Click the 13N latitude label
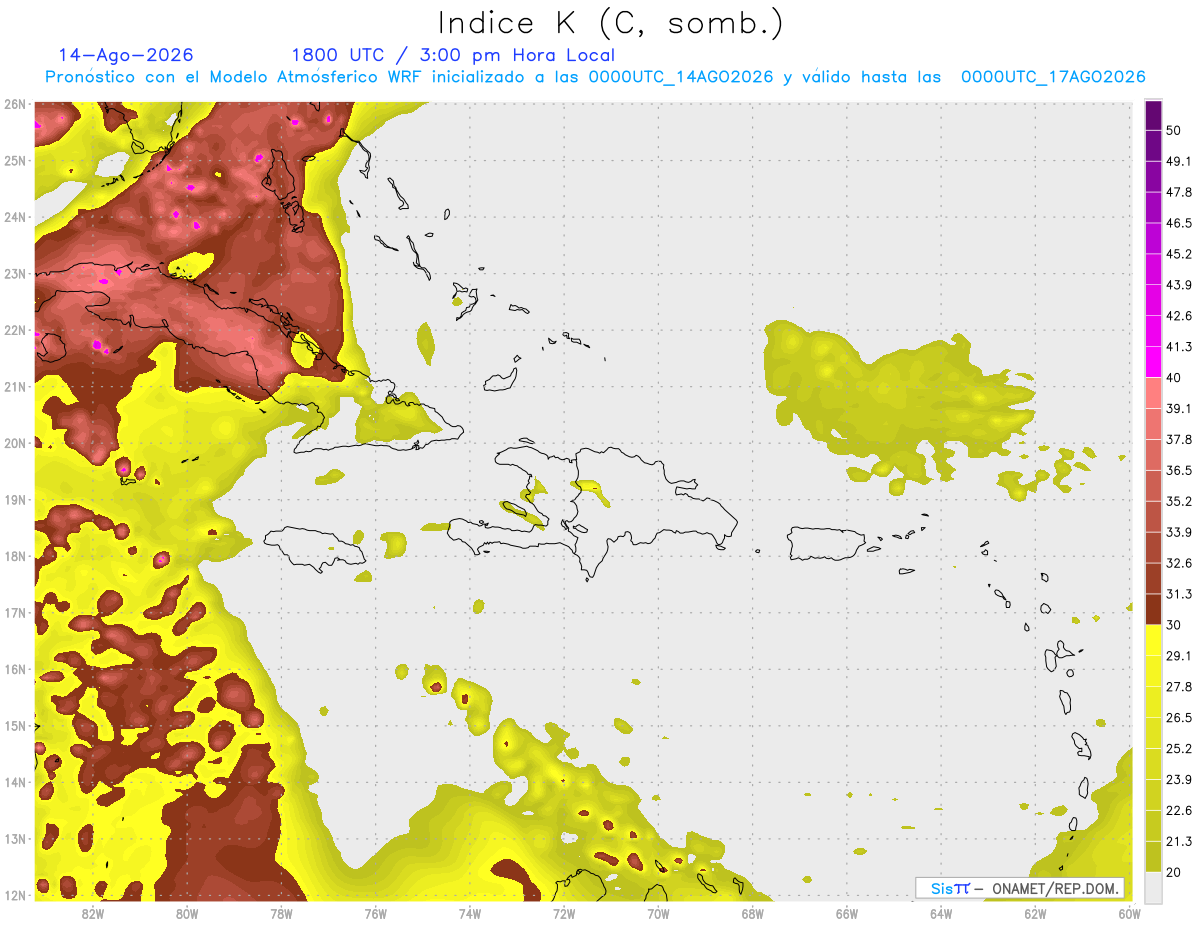1200x927 pixels. 15,838
